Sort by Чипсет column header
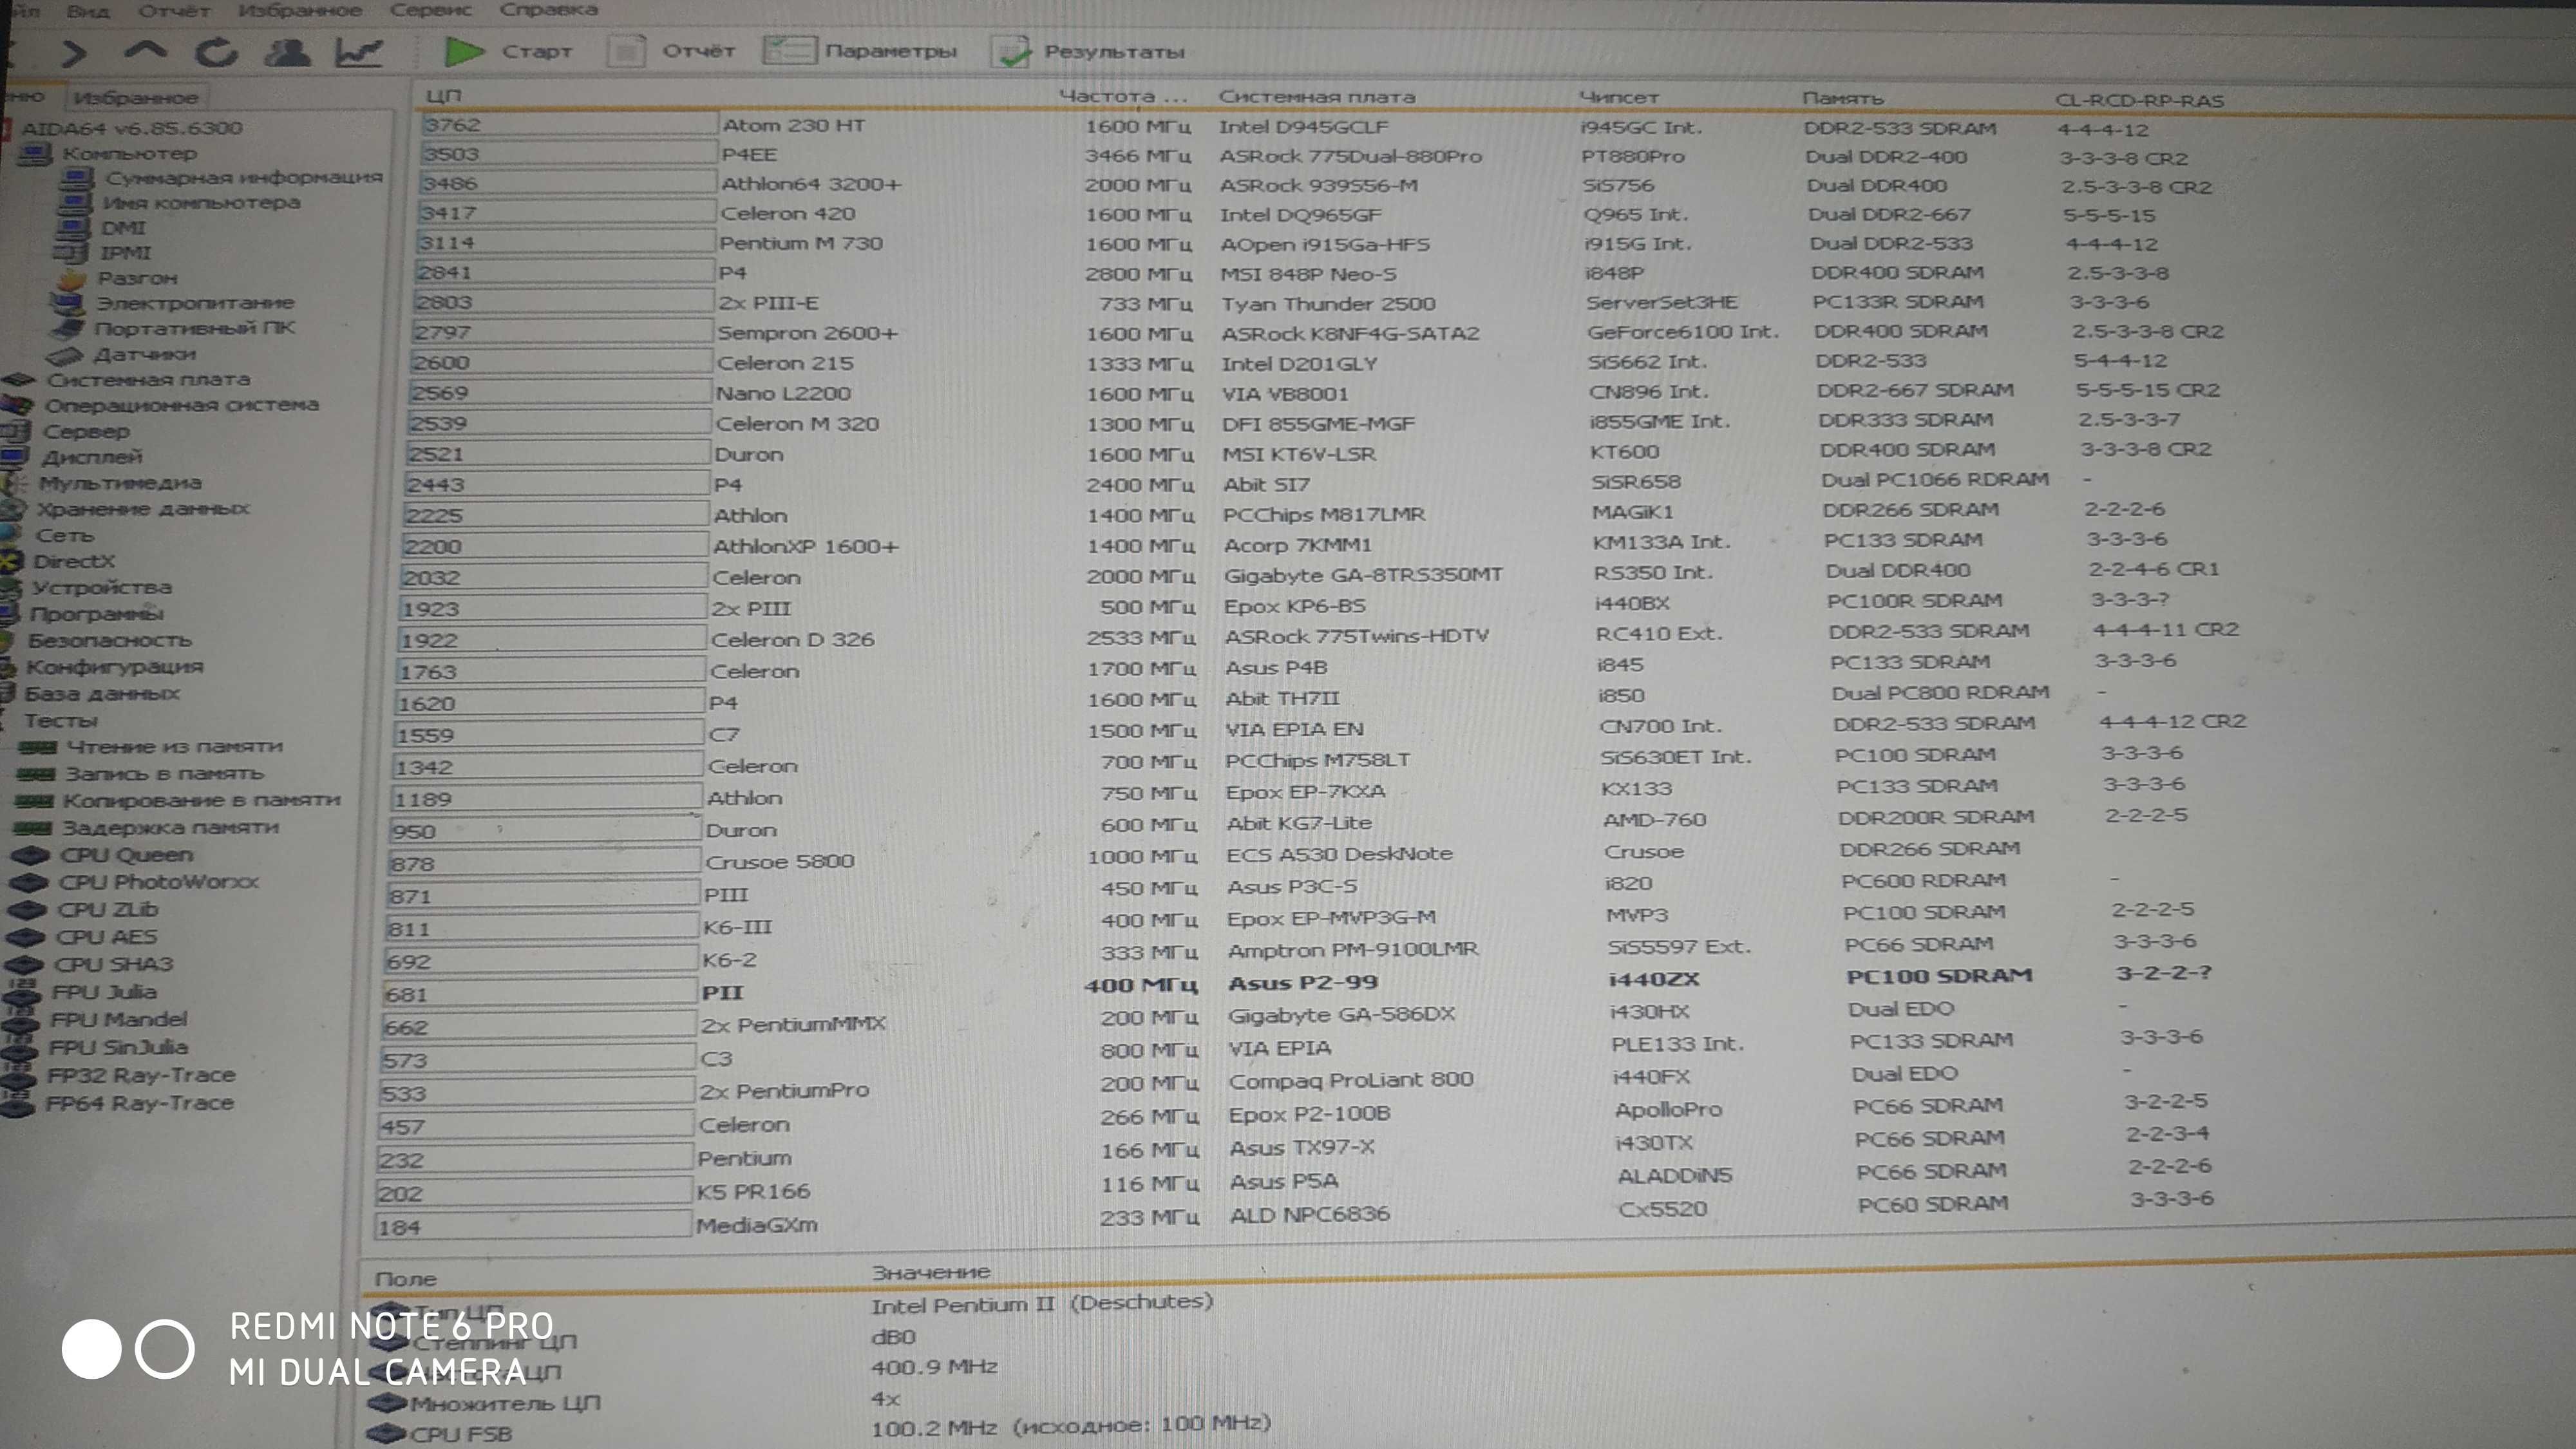The height and width of the screenshot is (1449, 2576). (1619, 97)
